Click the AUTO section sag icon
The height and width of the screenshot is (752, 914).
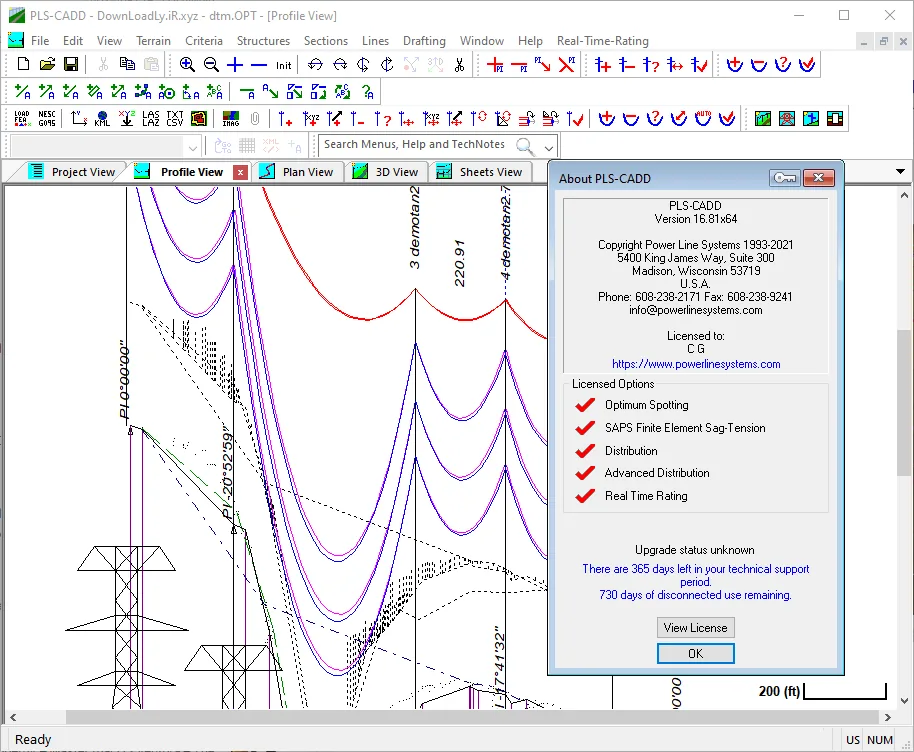(703, 118)
